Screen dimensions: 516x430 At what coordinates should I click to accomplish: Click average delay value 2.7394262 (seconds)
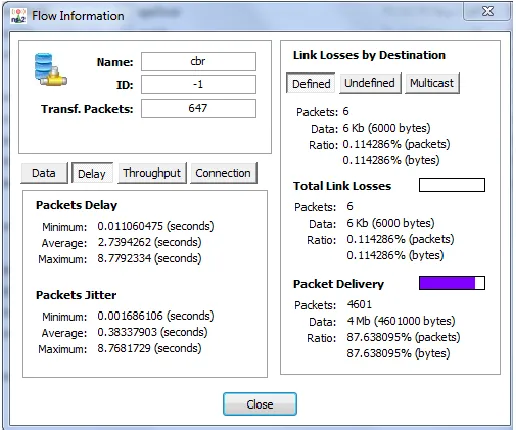pyautogui.click(x=149, y=242)
